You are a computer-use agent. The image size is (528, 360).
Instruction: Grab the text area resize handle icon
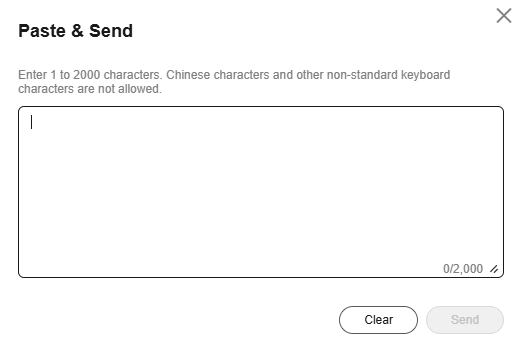point(494,269)
